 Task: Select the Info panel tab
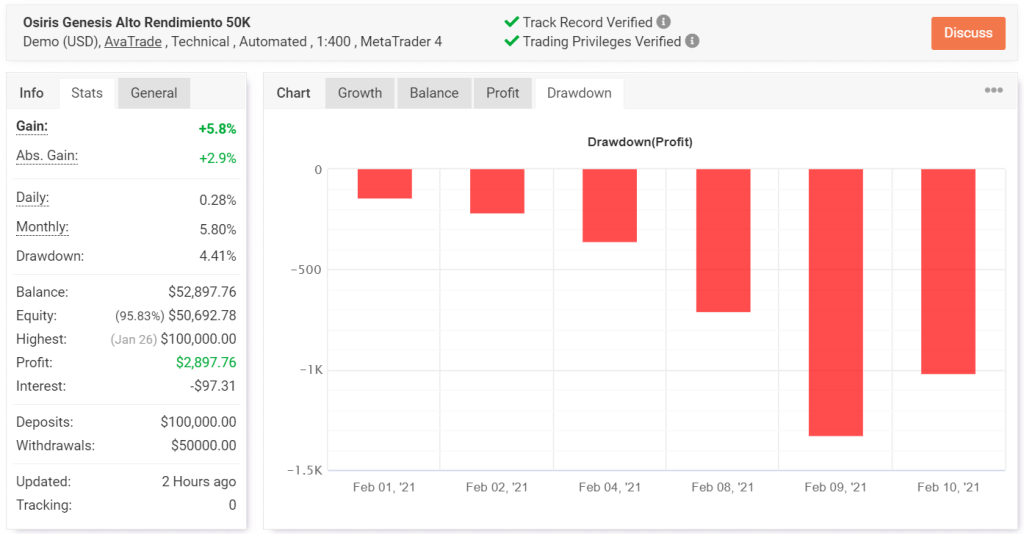[x=32, y=93]
